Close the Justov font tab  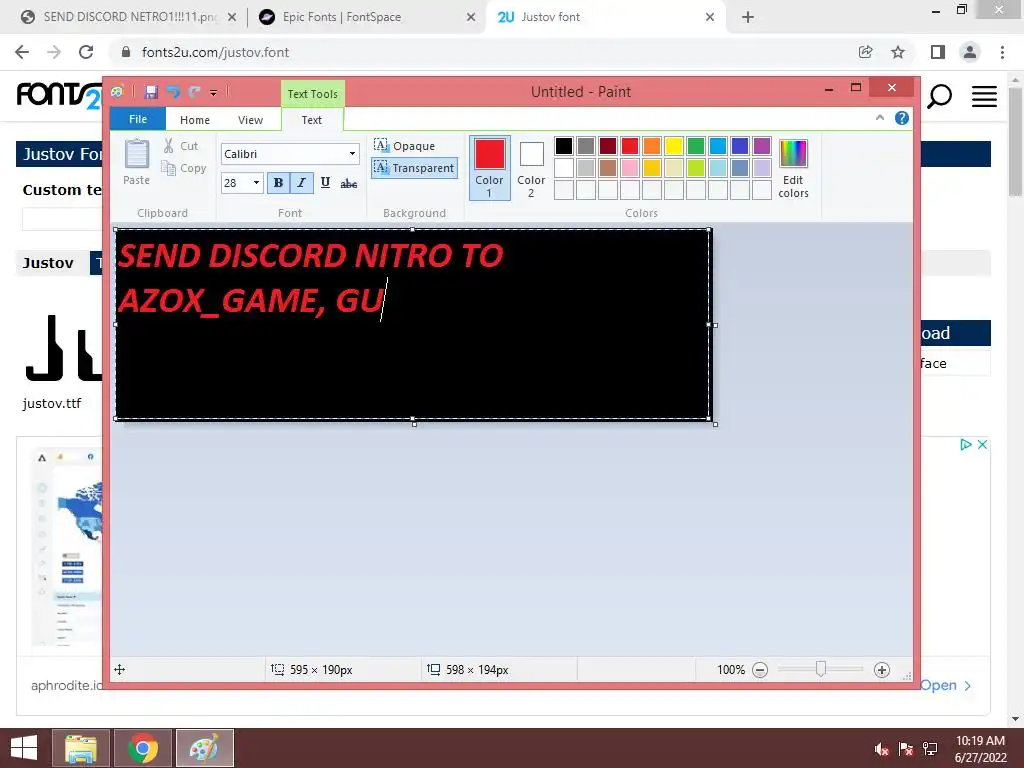(x=710, y=17)
